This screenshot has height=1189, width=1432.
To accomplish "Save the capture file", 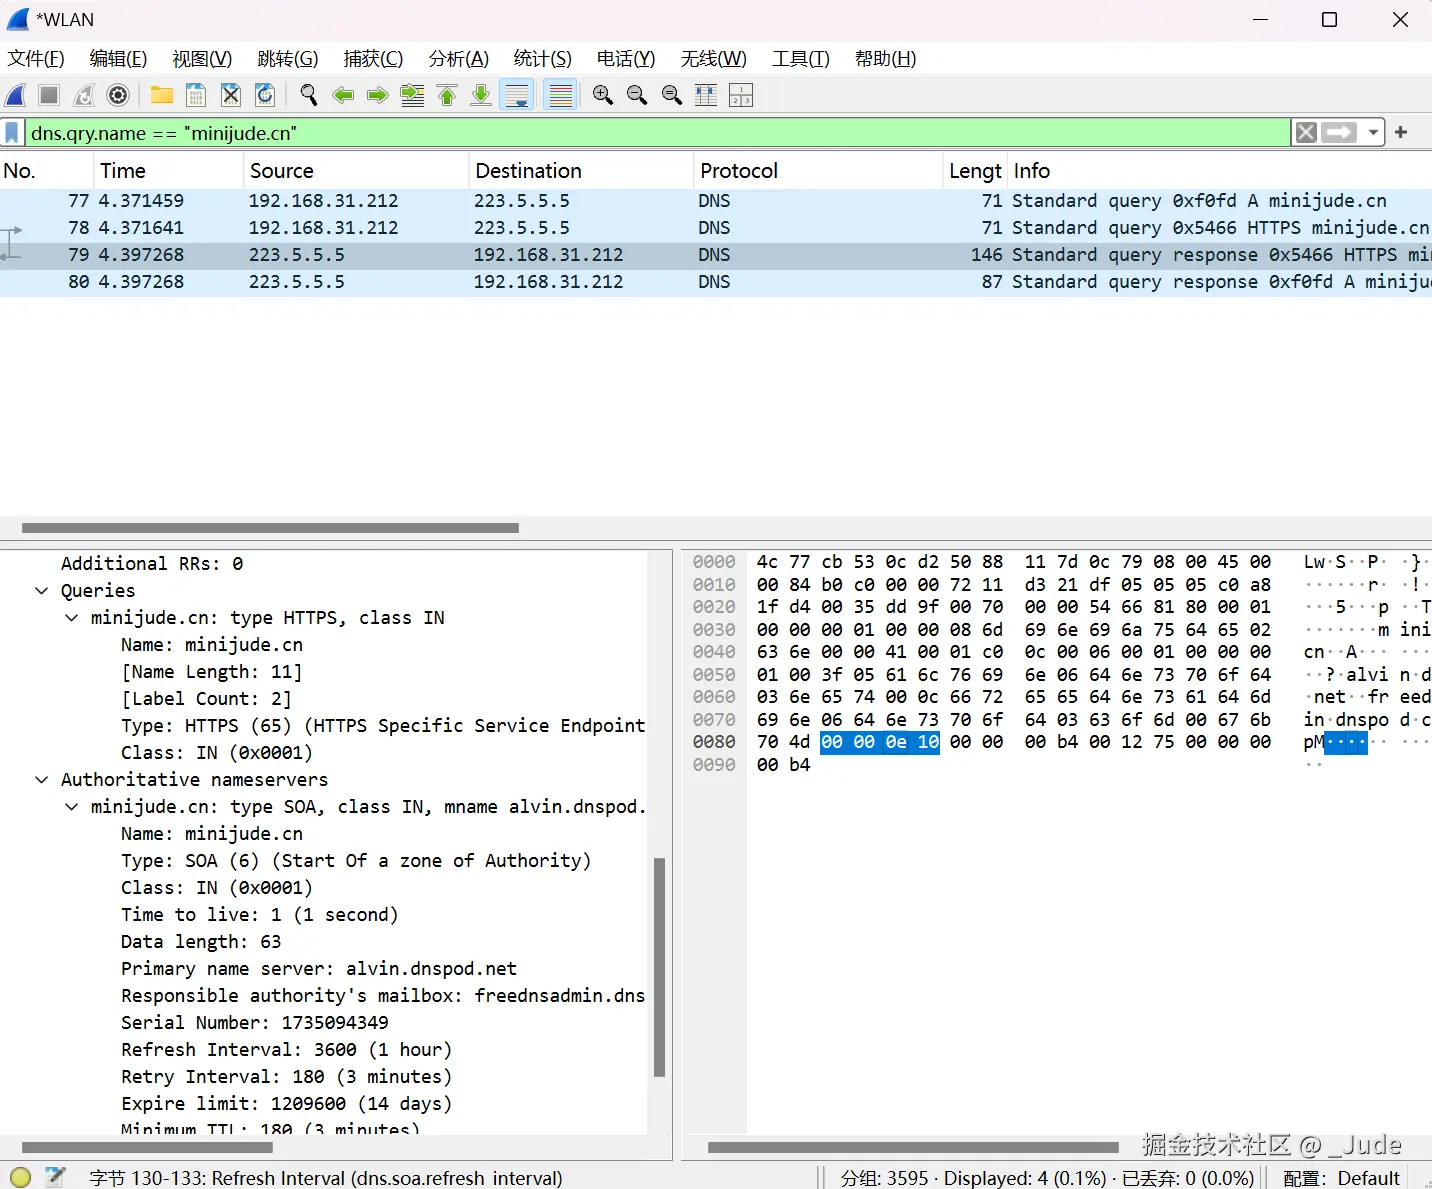I will pyautogui.click(x=196, y=95).
